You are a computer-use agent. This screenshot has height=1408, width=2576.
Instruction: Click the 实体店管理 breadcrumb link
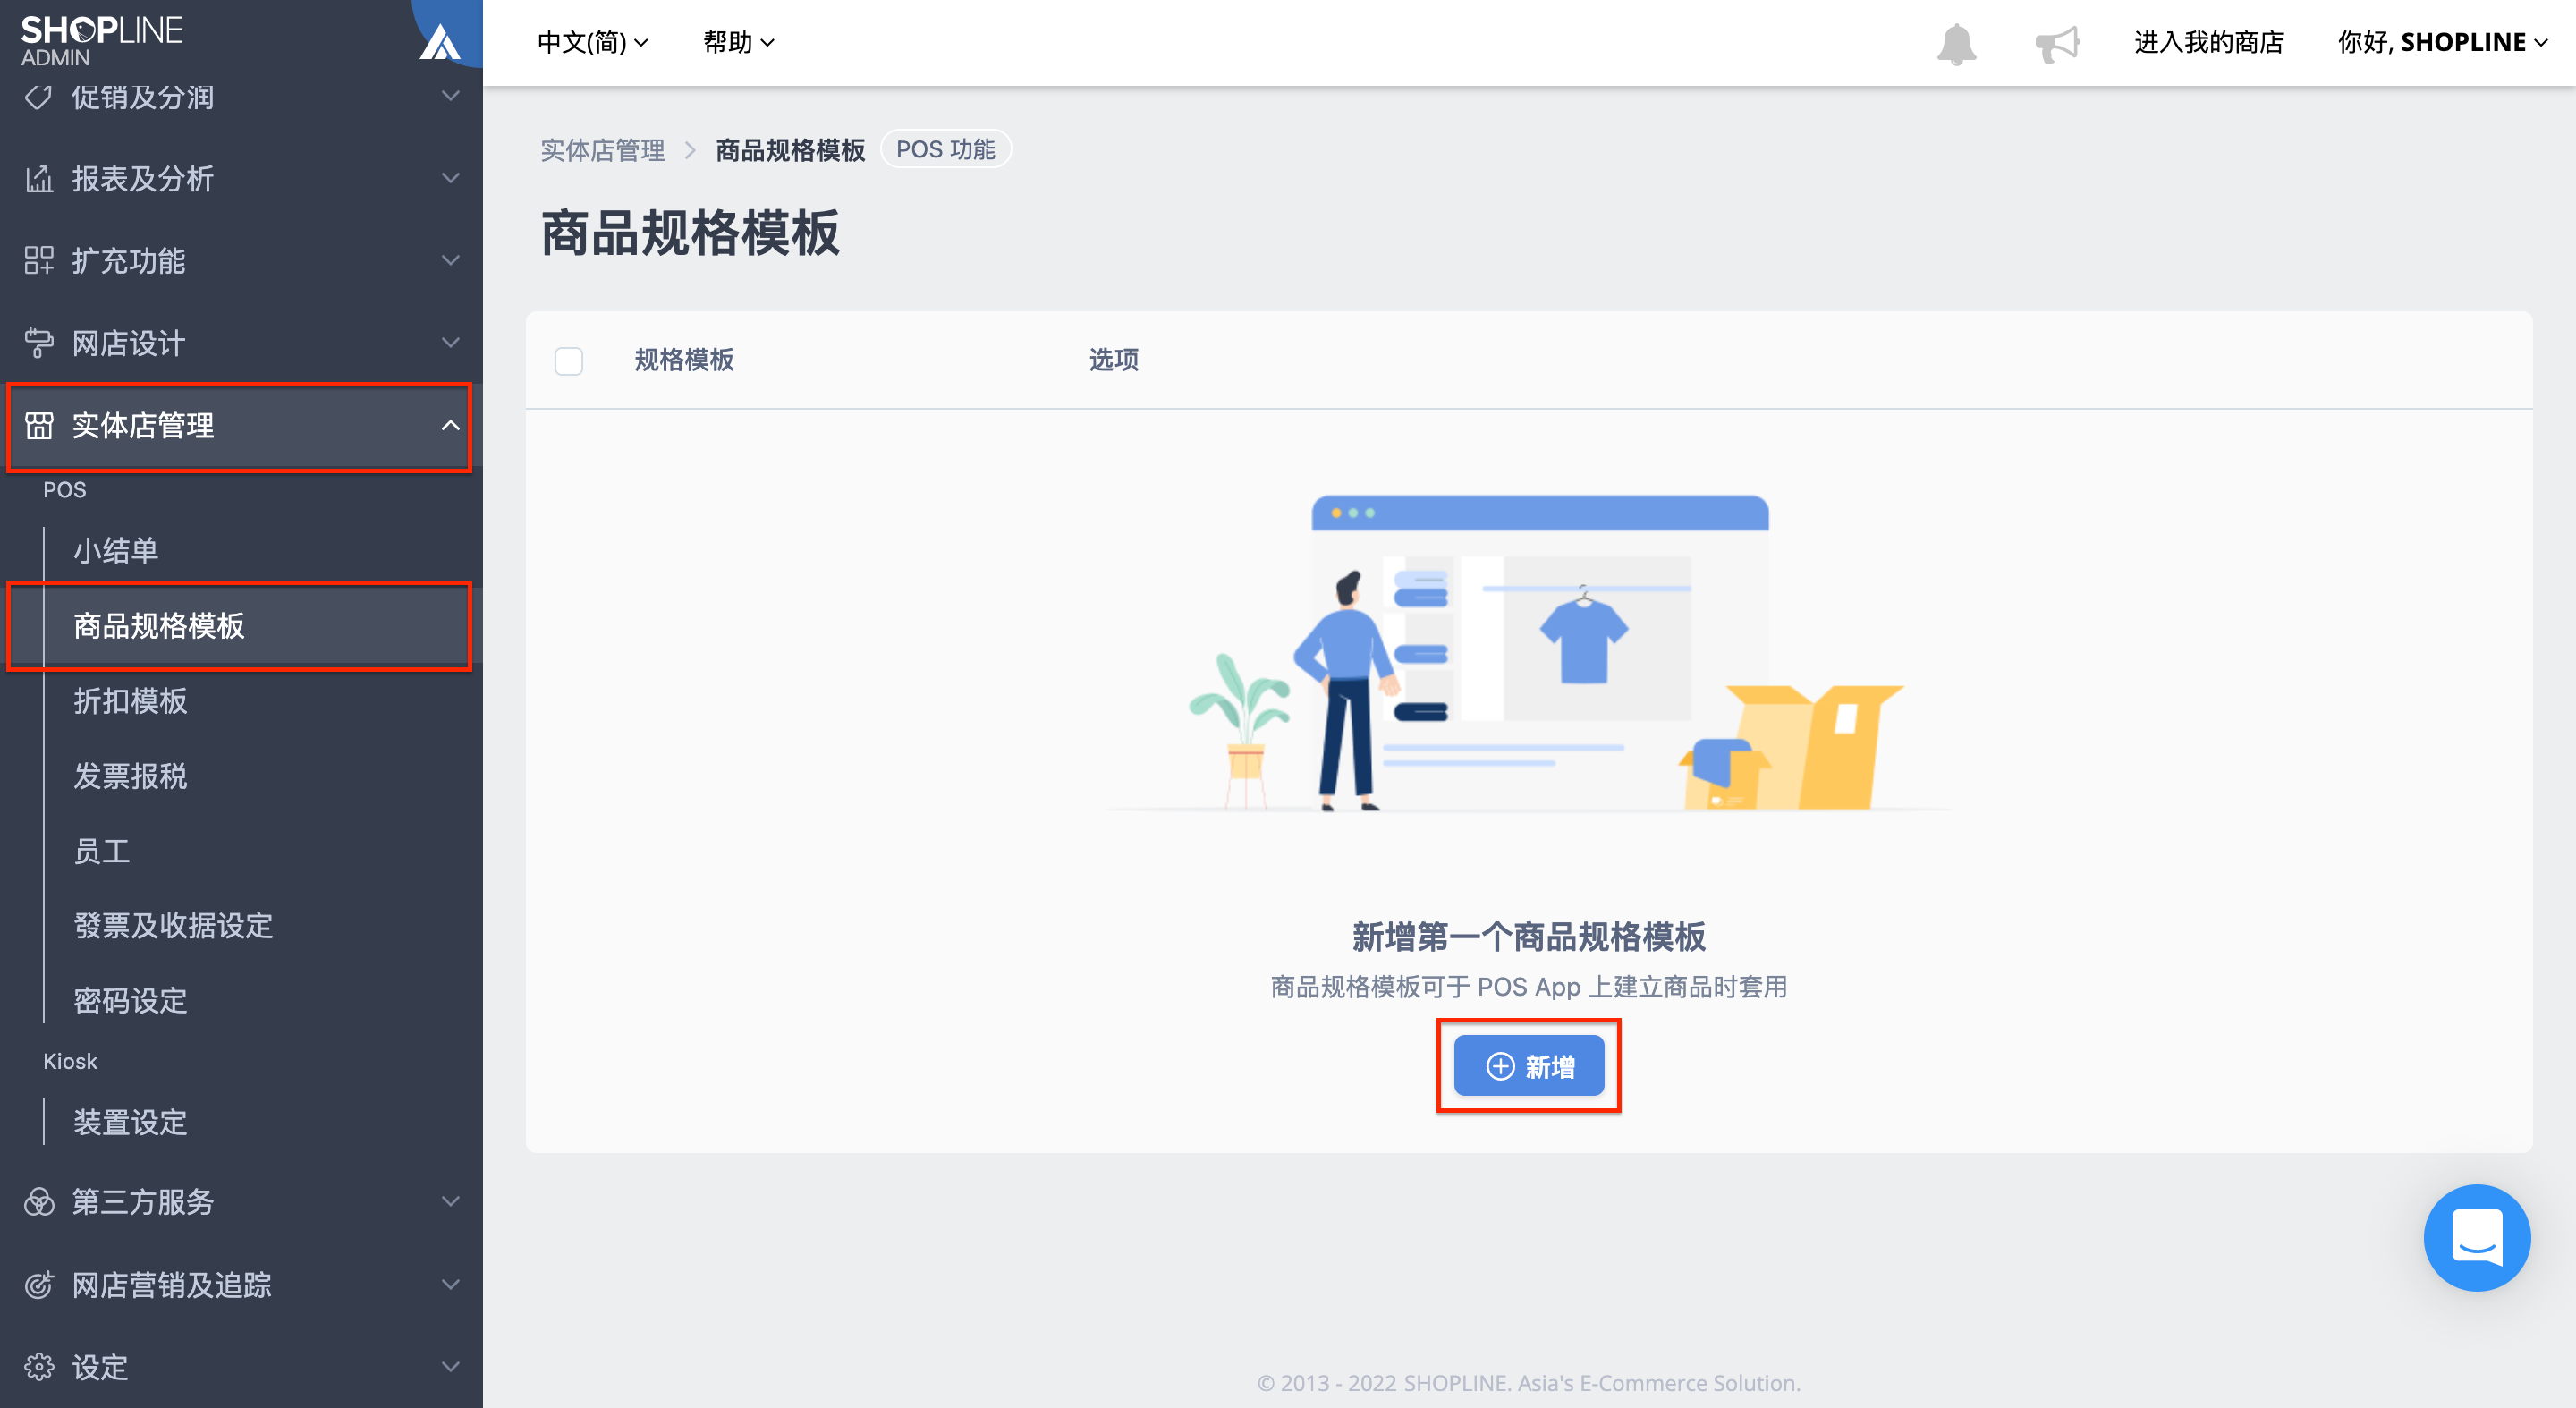(602, 150)
